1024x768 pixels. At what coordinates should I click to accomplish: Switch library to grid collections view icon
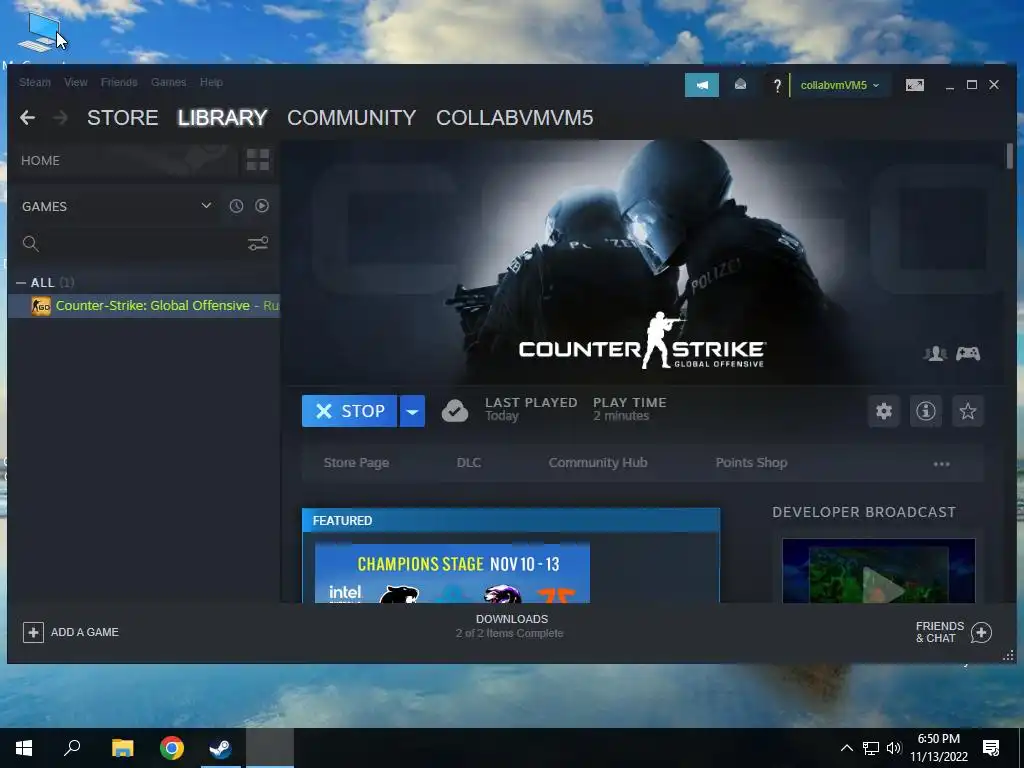click(257, 159)
